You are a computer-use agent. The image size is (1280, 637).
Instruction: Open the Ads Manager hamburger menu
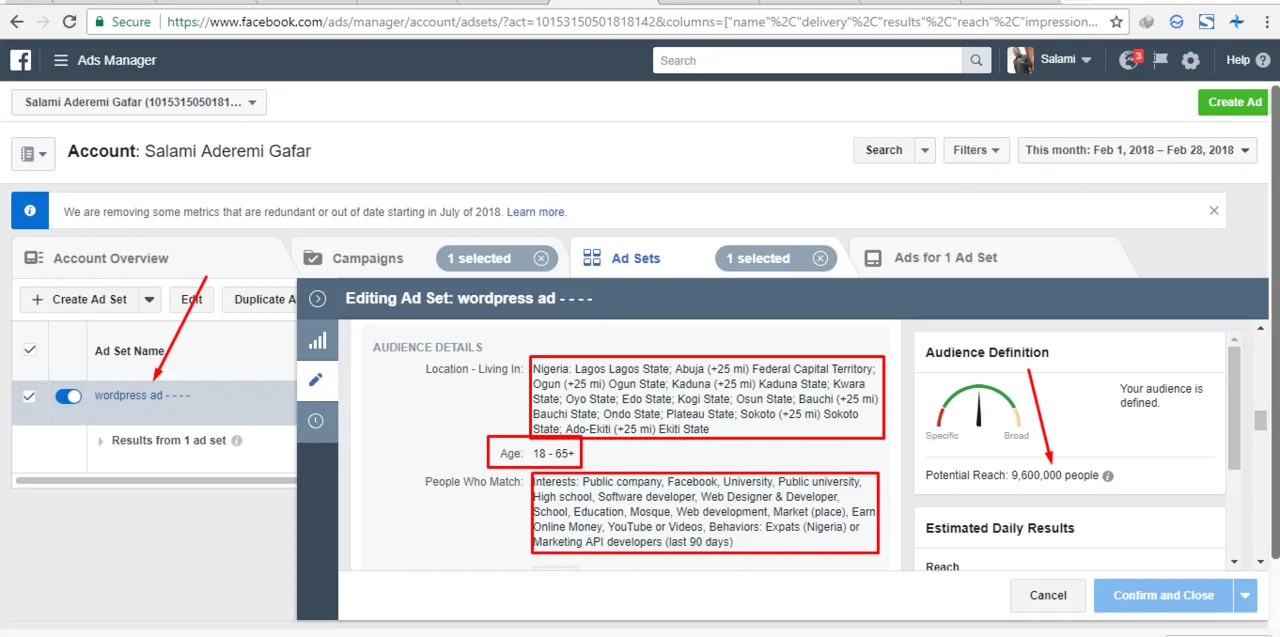pyautogui.click(x=61, y=60)
